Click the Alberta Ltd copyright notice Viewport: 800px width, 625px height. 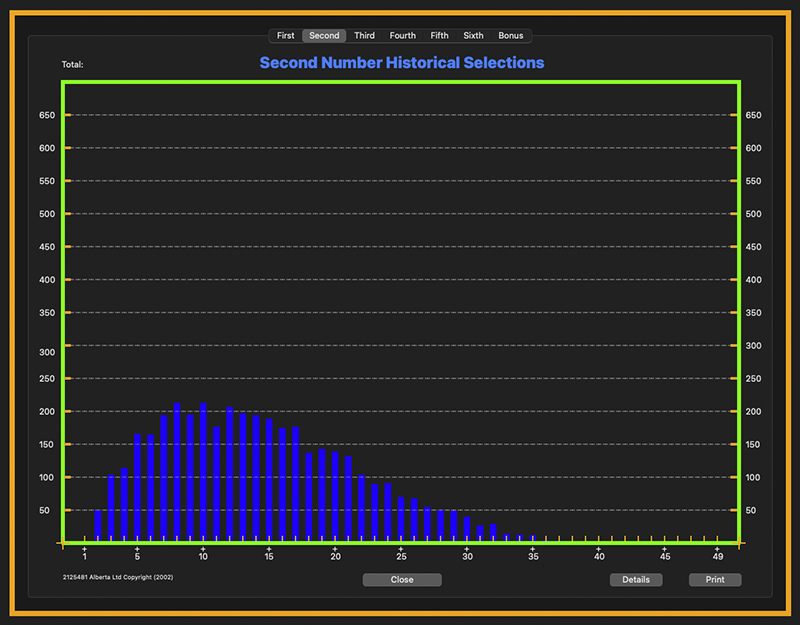pos(118,577)
